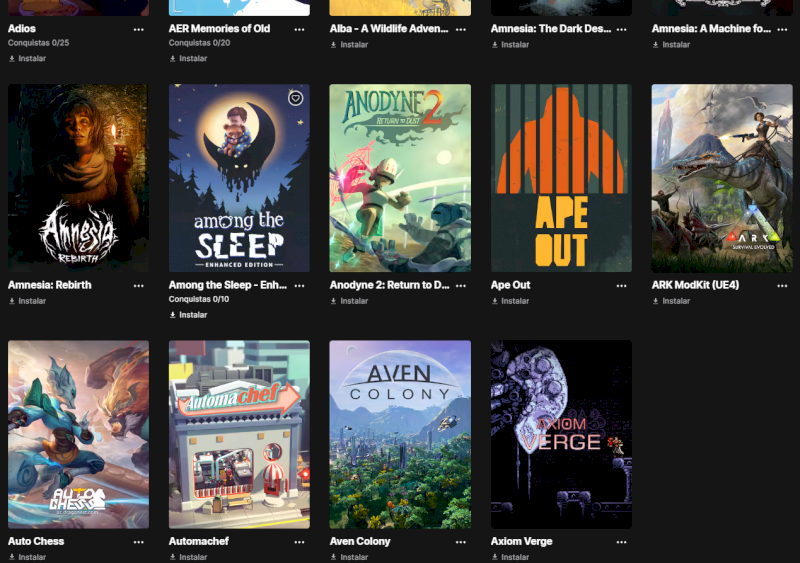Image resolution: width=800 pixels, height=563 pixels.
Task: Open the three-dot menu for Automachef
Action: 299,542
